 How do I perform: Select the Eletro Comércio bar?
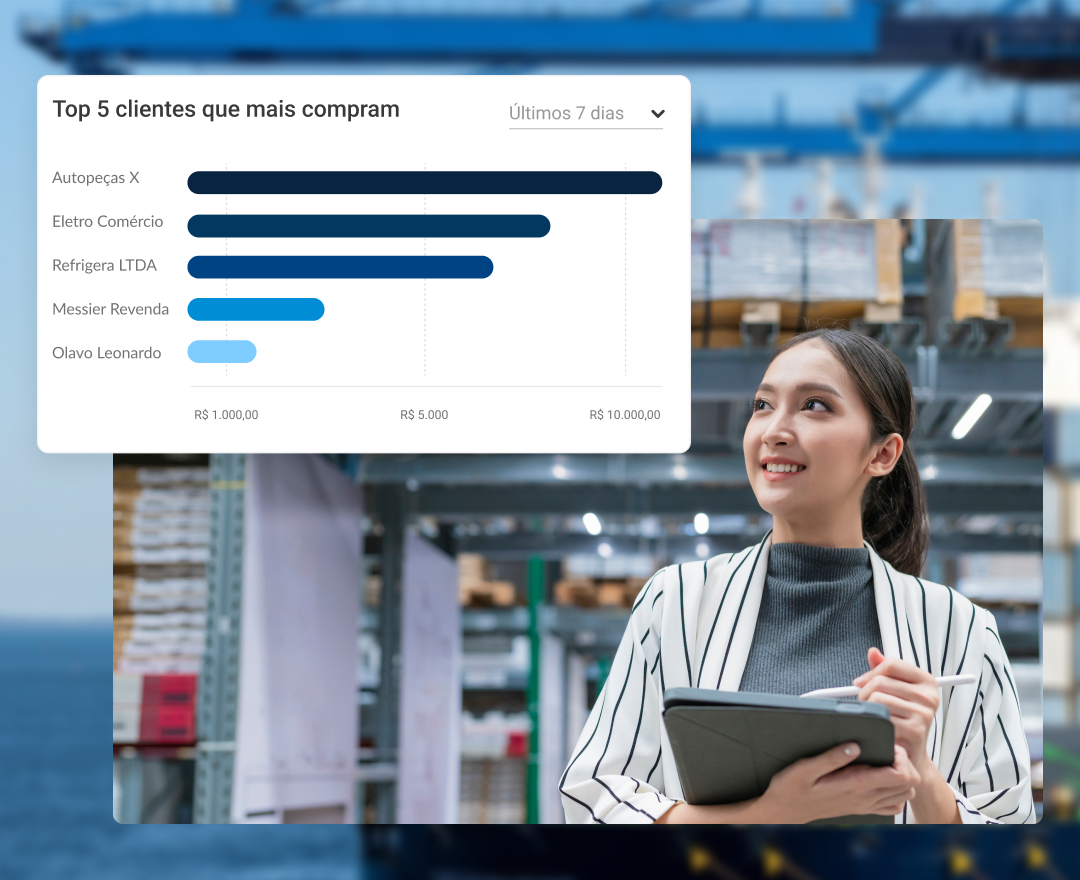tap(368, 226)
